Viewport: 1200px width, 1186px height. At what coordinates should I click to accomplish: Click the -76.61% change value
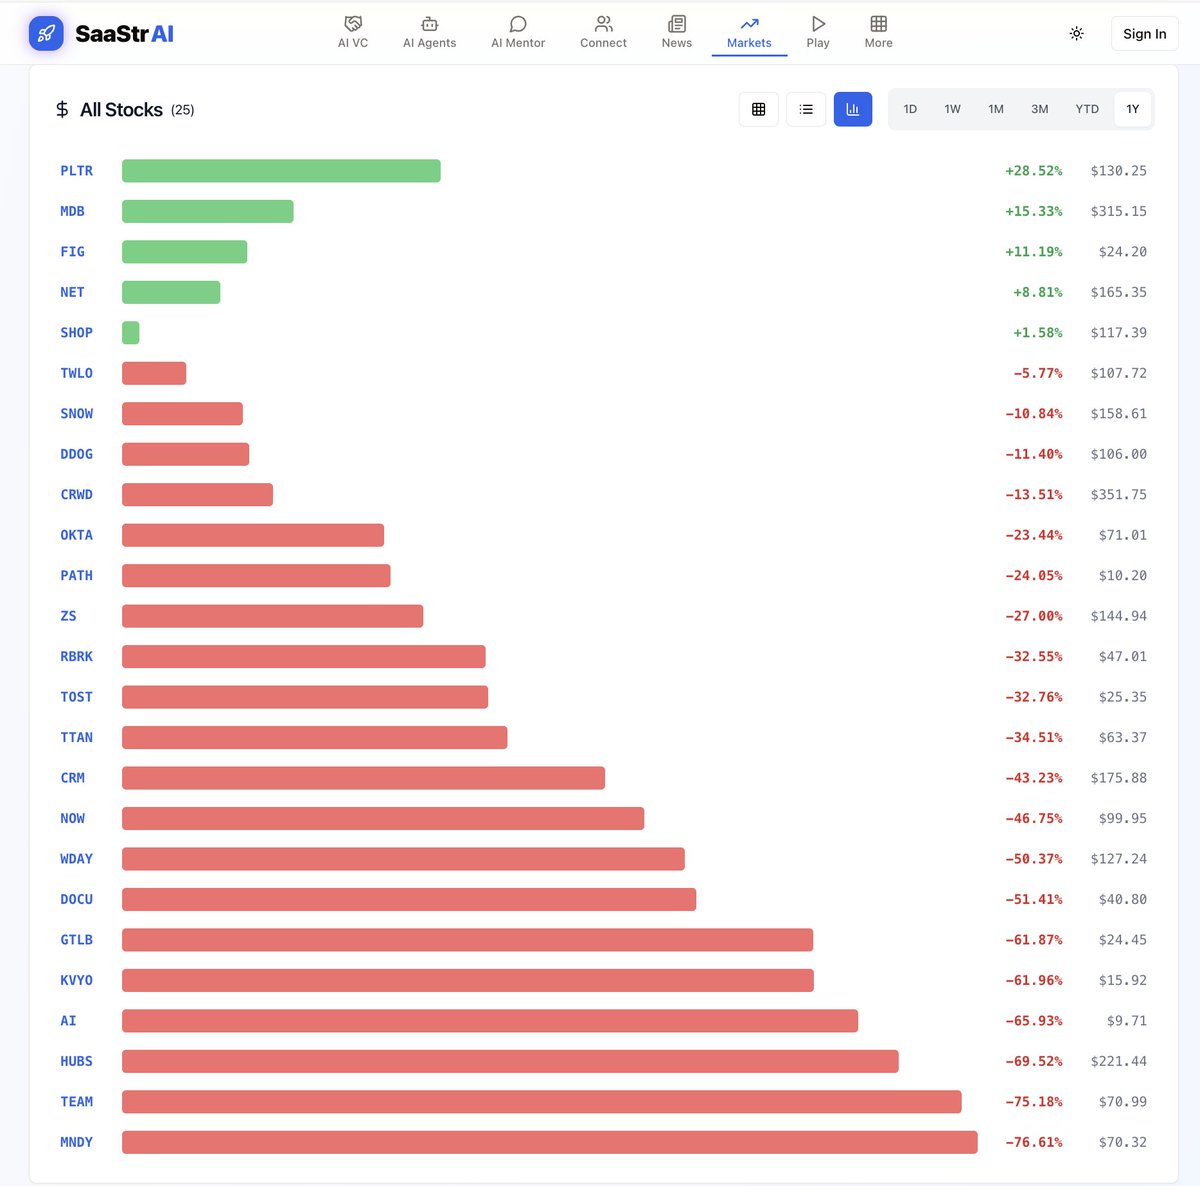pyautogui.click(x=1034, y=1142)
